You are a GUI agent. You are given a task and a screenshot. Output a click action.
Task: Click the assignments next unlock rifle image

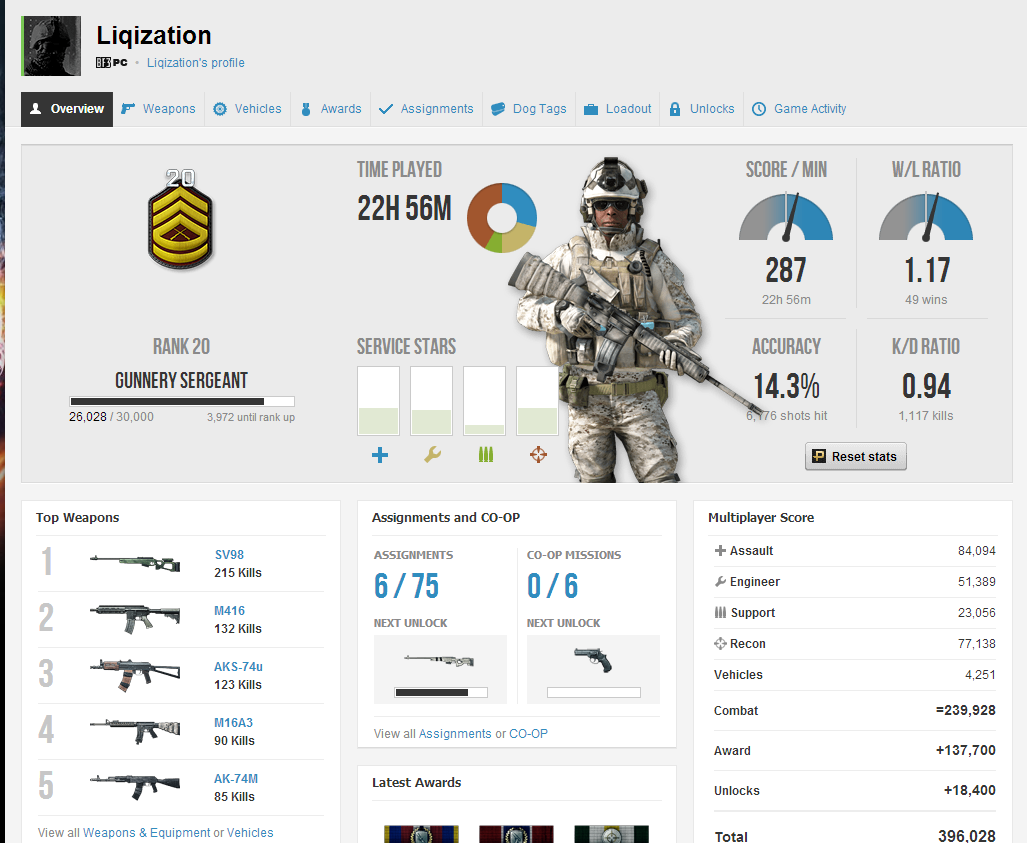tap(440, 661)
